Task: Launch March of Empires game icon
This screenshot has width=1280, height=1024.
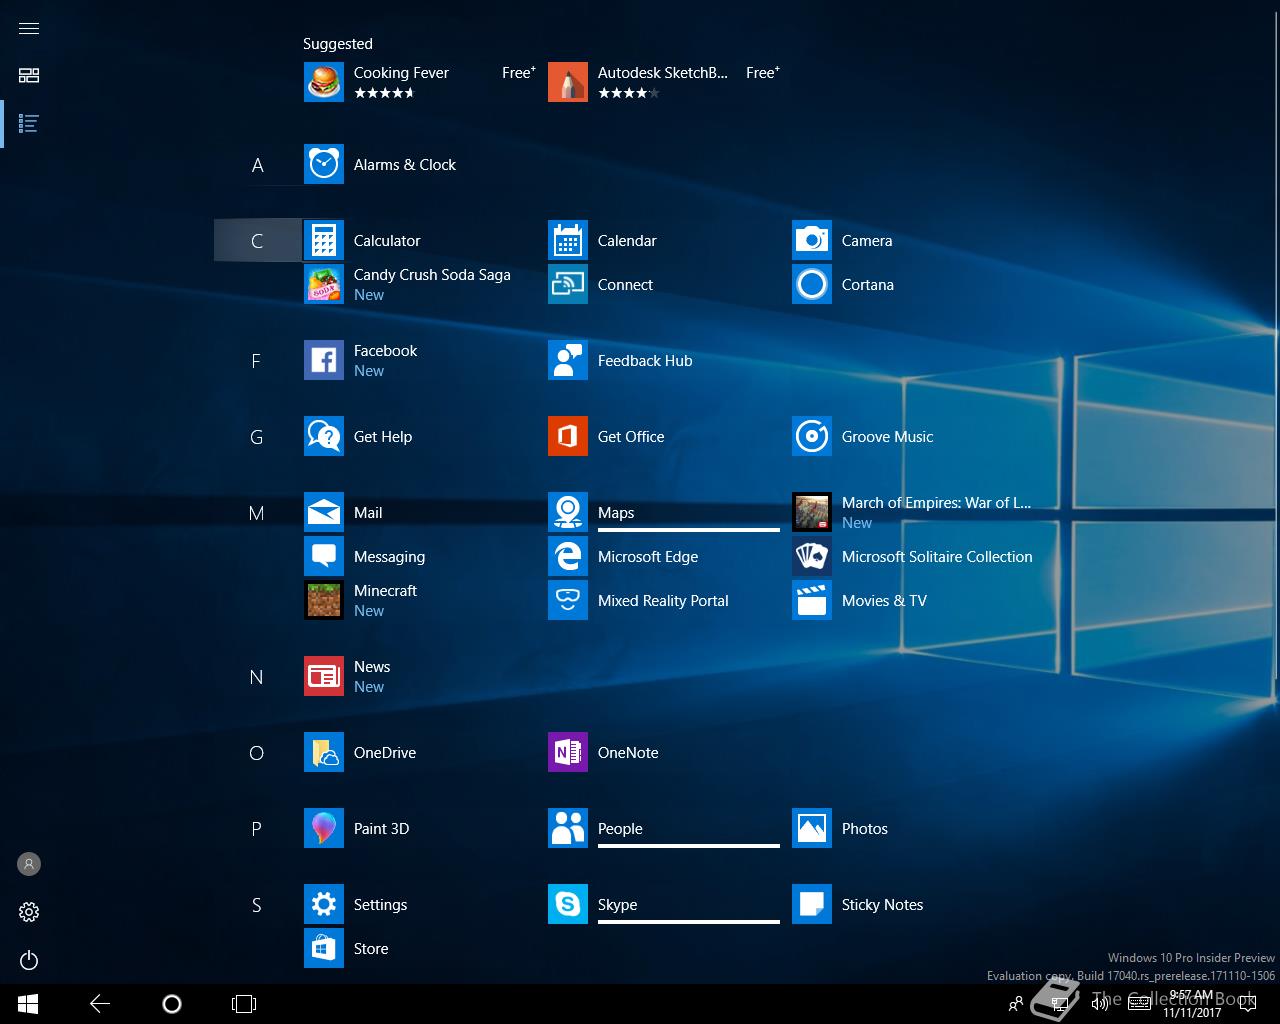Action: [811, 512]
